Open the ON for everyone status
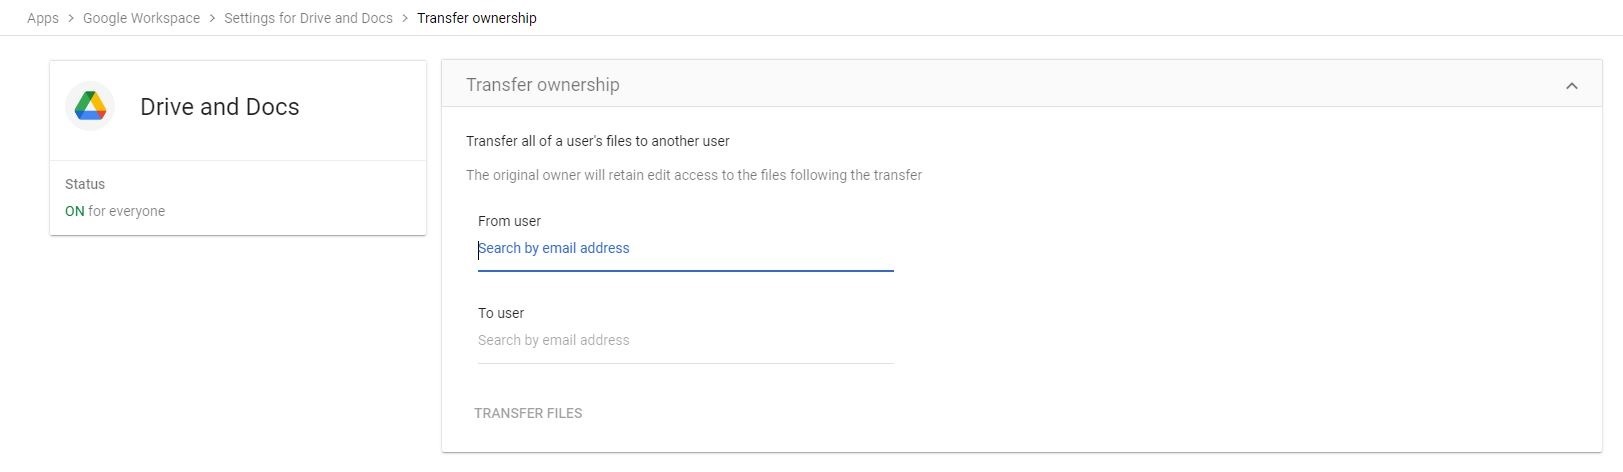 pos(115,211)
